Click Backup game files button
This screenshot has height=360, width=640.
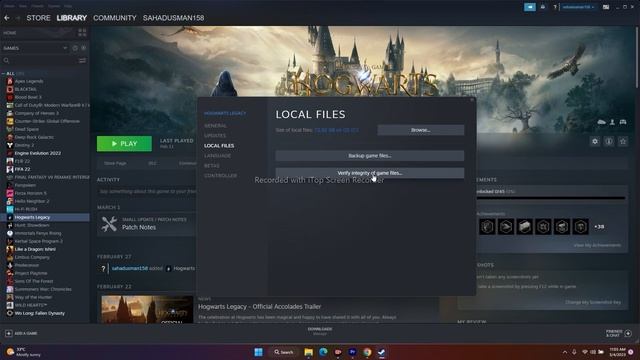pyautogui.click(x=369, y=156)
